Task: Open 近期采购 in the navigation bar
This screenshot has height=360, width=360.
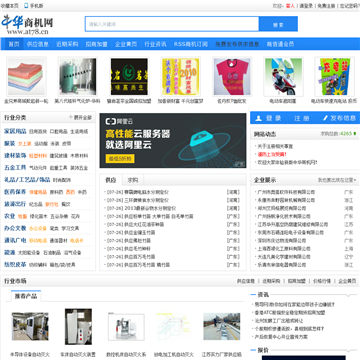Action: pos(67,44)
